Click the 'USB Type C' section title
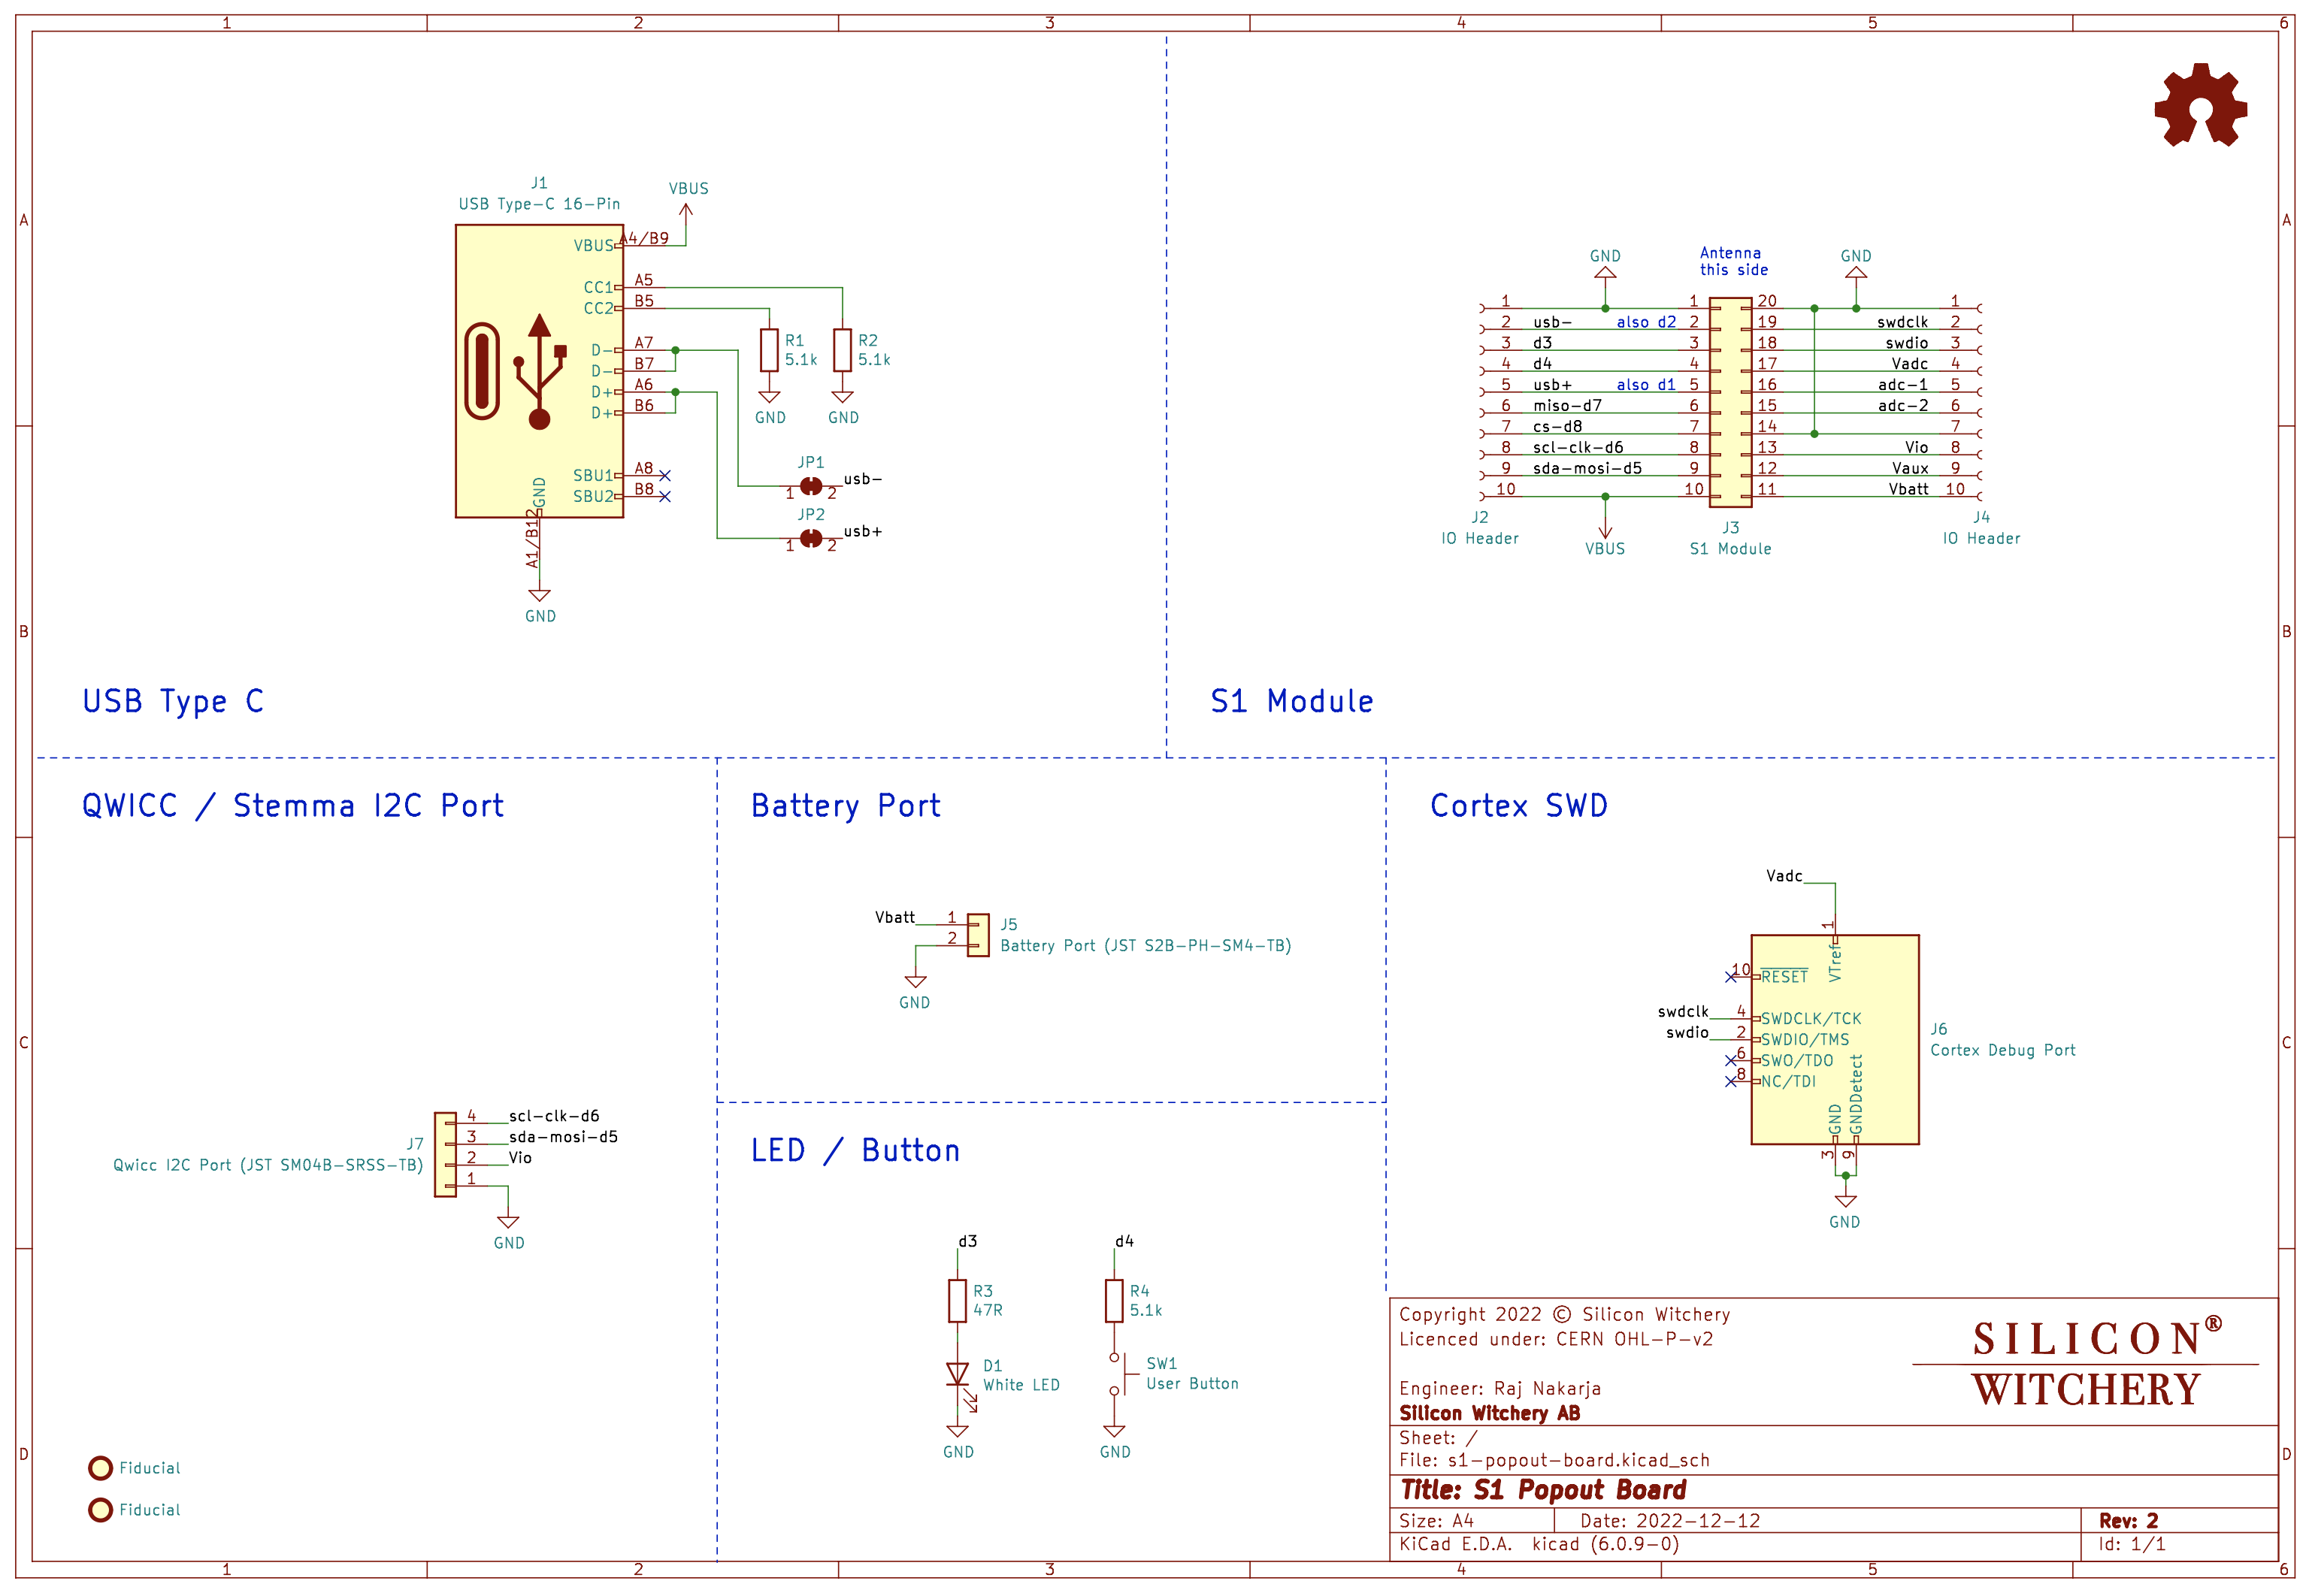2309x1596 pixels. (173, 702)
